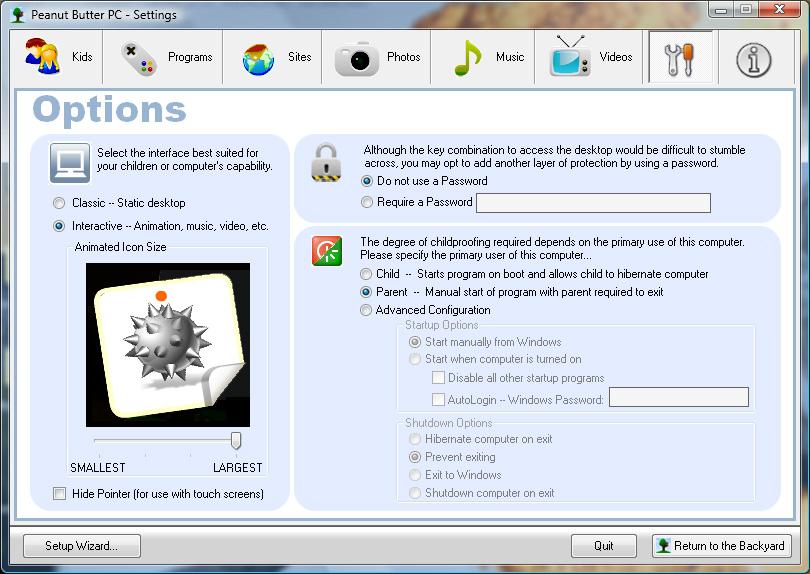The height and width of the screenshot is (574, 810).
Task: Click the wrench and screwdriver settings icon
Action: click(680, 57)
